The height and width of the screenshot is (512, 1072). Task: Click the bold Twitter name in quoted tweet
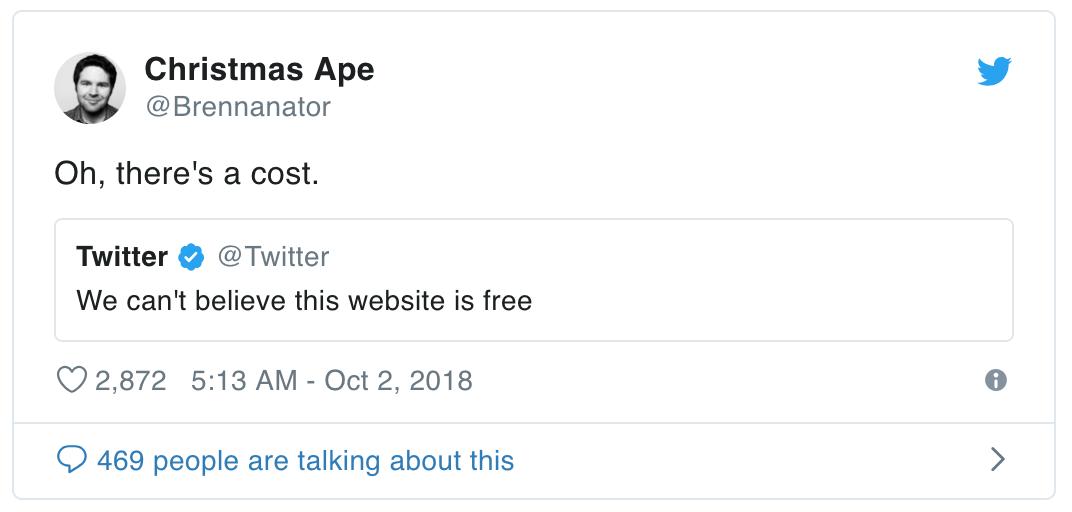coord(122,257)
